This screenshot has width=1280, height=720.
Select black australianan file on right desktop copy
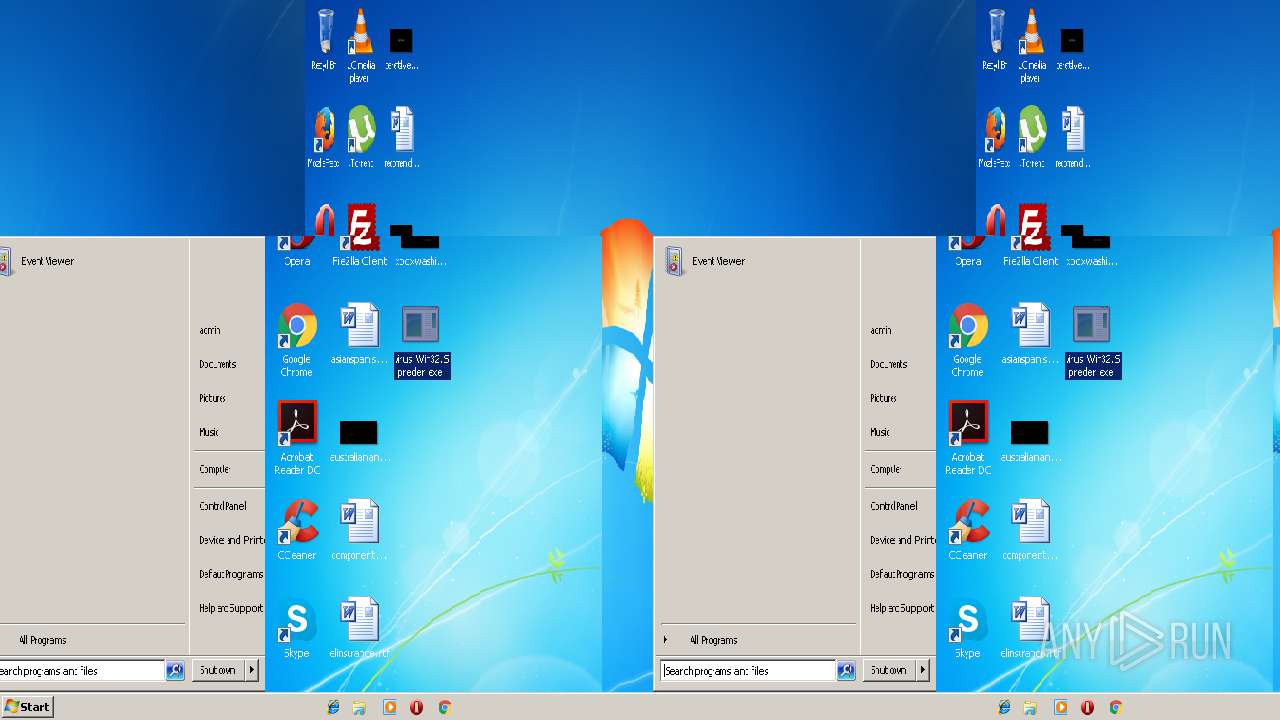point(1030,441)
